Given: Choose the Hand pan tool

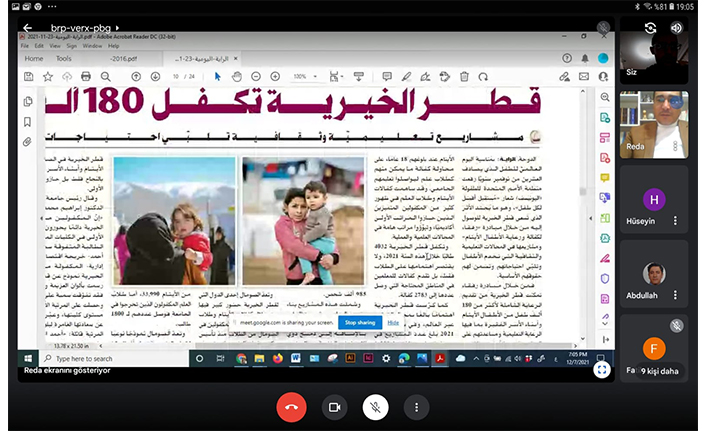Looking at the screenshot, I should pos(236,77).
